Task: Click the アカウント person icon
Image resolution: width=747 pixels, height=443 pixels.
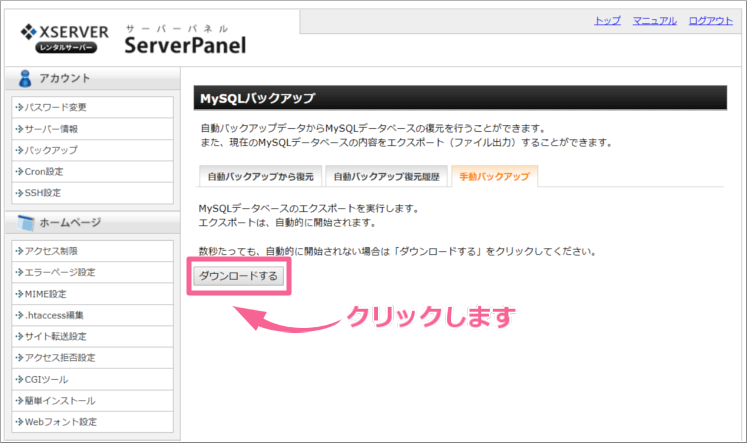Action: 25,78
